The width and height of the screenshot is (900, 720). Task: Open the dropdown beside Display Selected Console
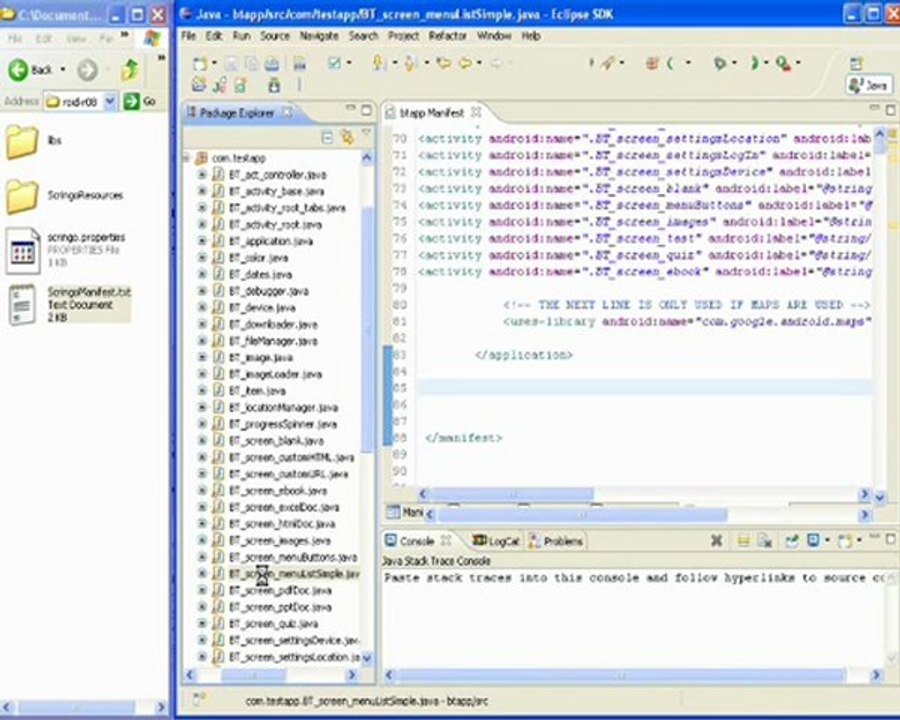(827, 540)
